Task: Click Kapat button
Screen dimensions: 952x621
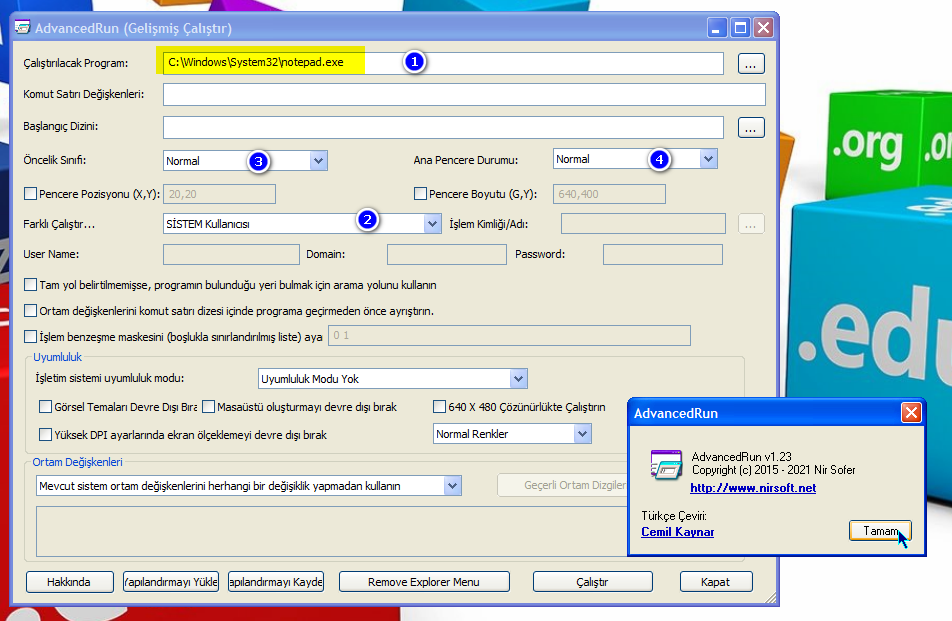Action: [716, 582]
